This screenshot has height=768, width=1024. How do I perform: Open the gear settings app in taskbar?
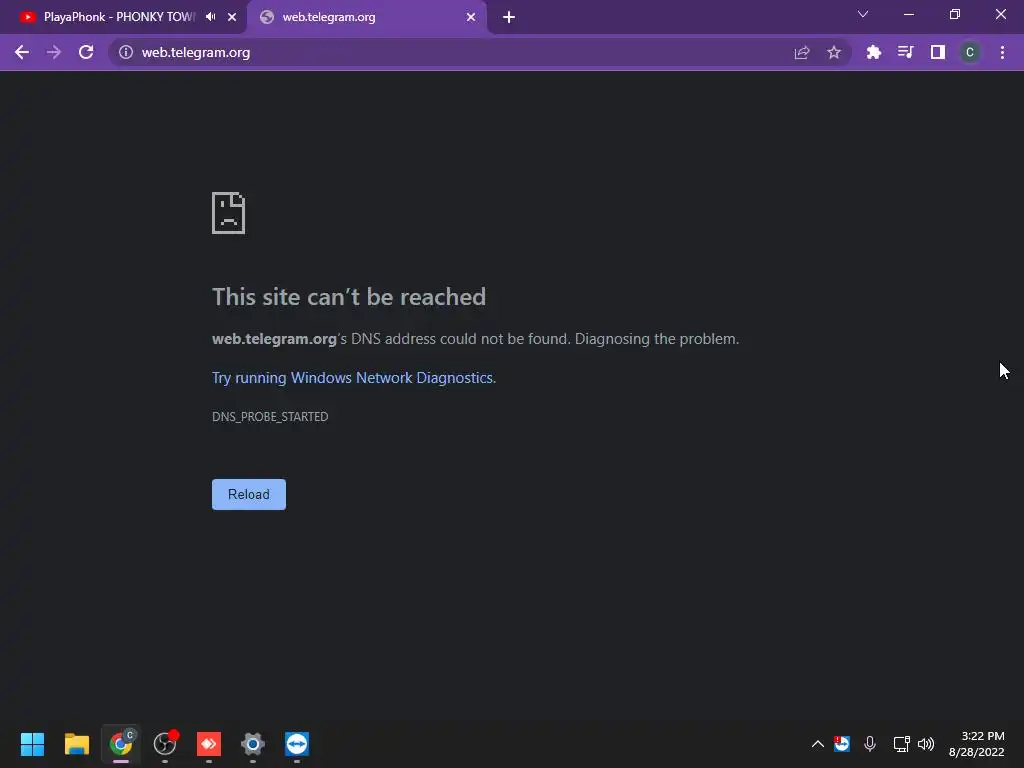253,744
